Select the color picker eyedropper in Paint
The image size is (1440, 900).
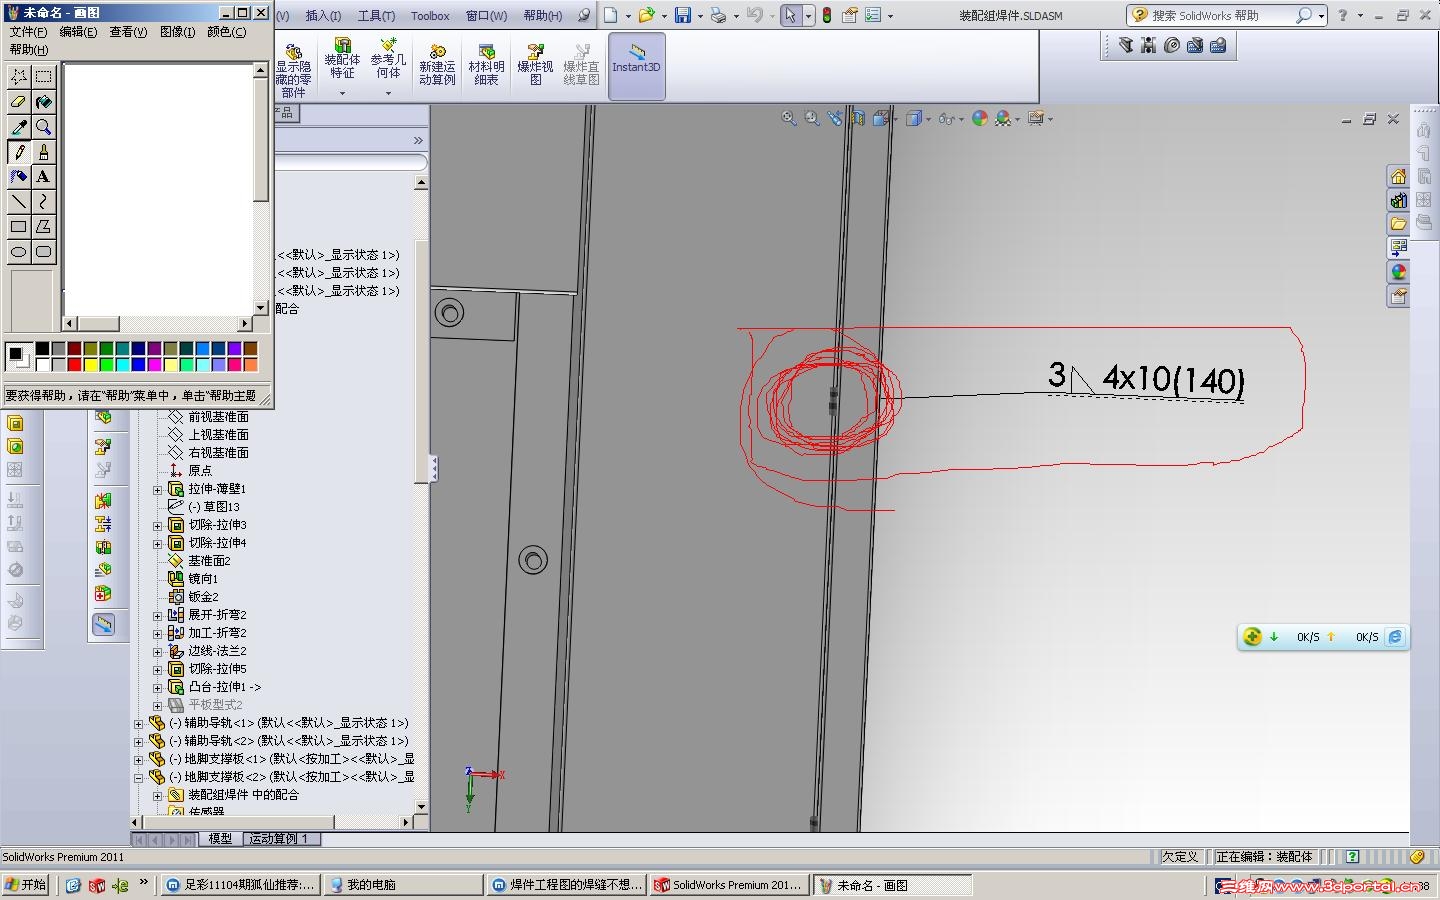click(19, 127)
